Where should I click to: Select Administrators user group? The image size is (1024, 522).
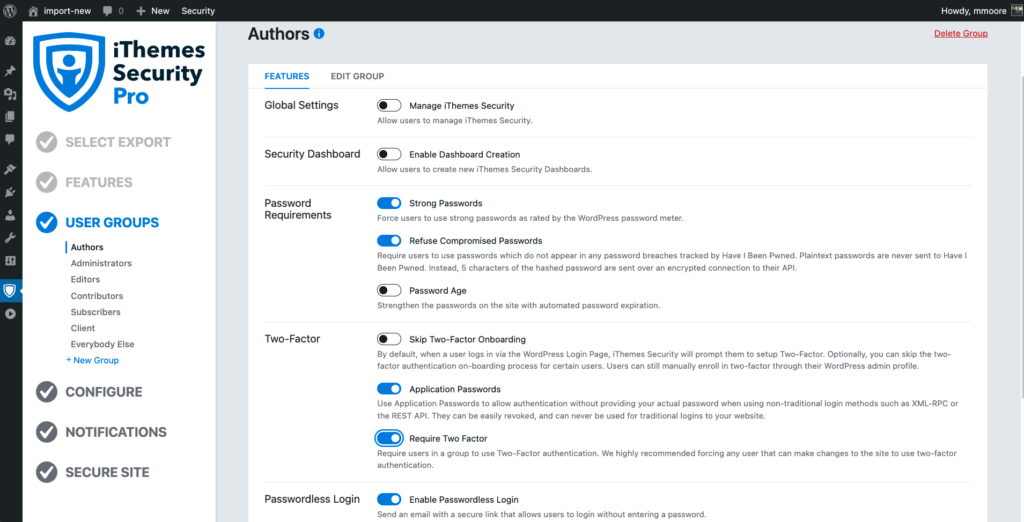[101, 263]
